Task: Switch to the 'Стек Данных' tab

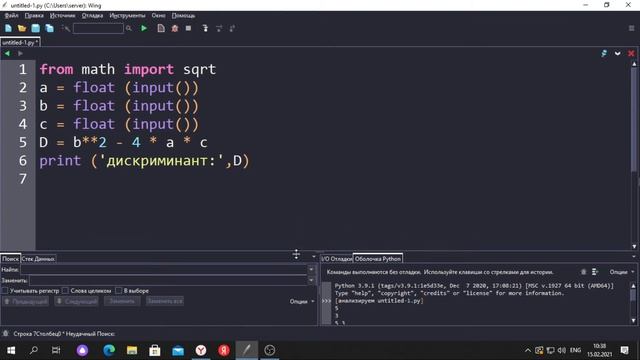Action: 38,259
